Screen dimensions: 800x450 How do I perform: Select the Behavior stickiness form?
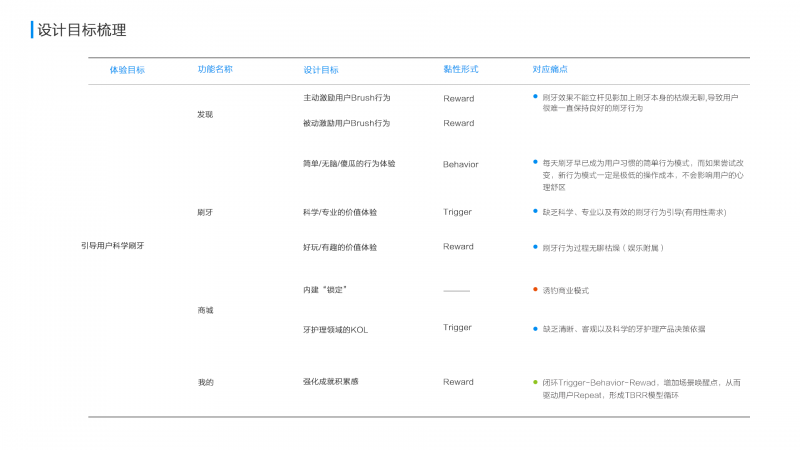(x=461, y=164)
